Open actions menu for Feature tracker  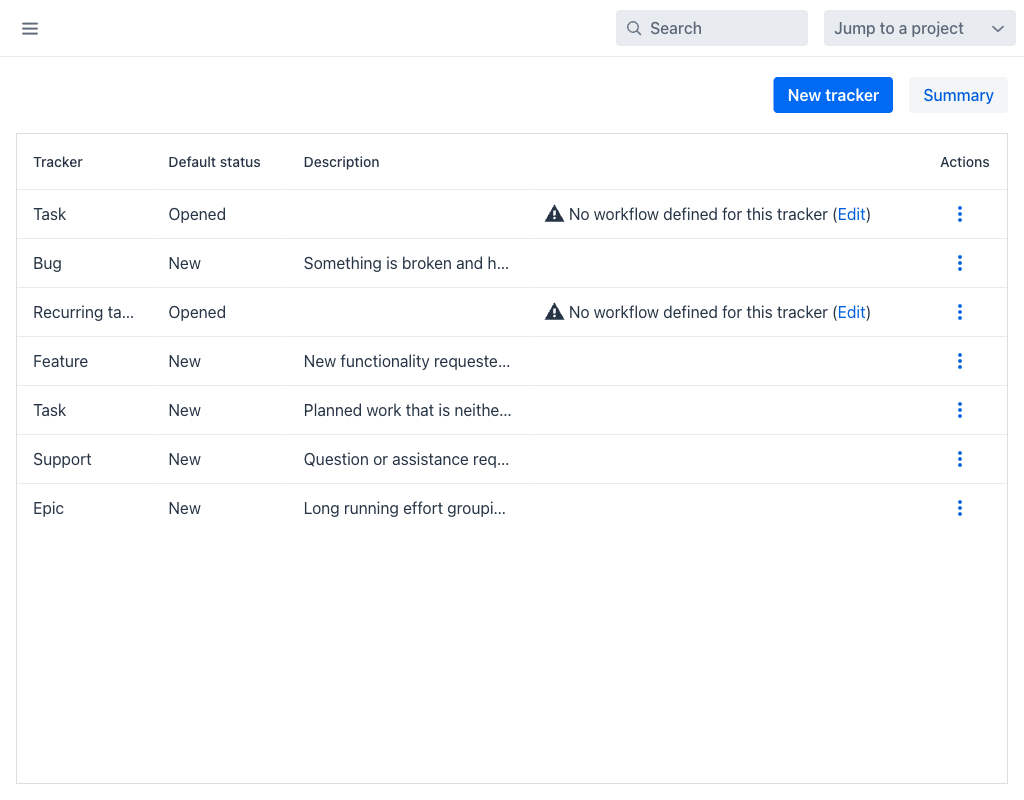(959, 361)
